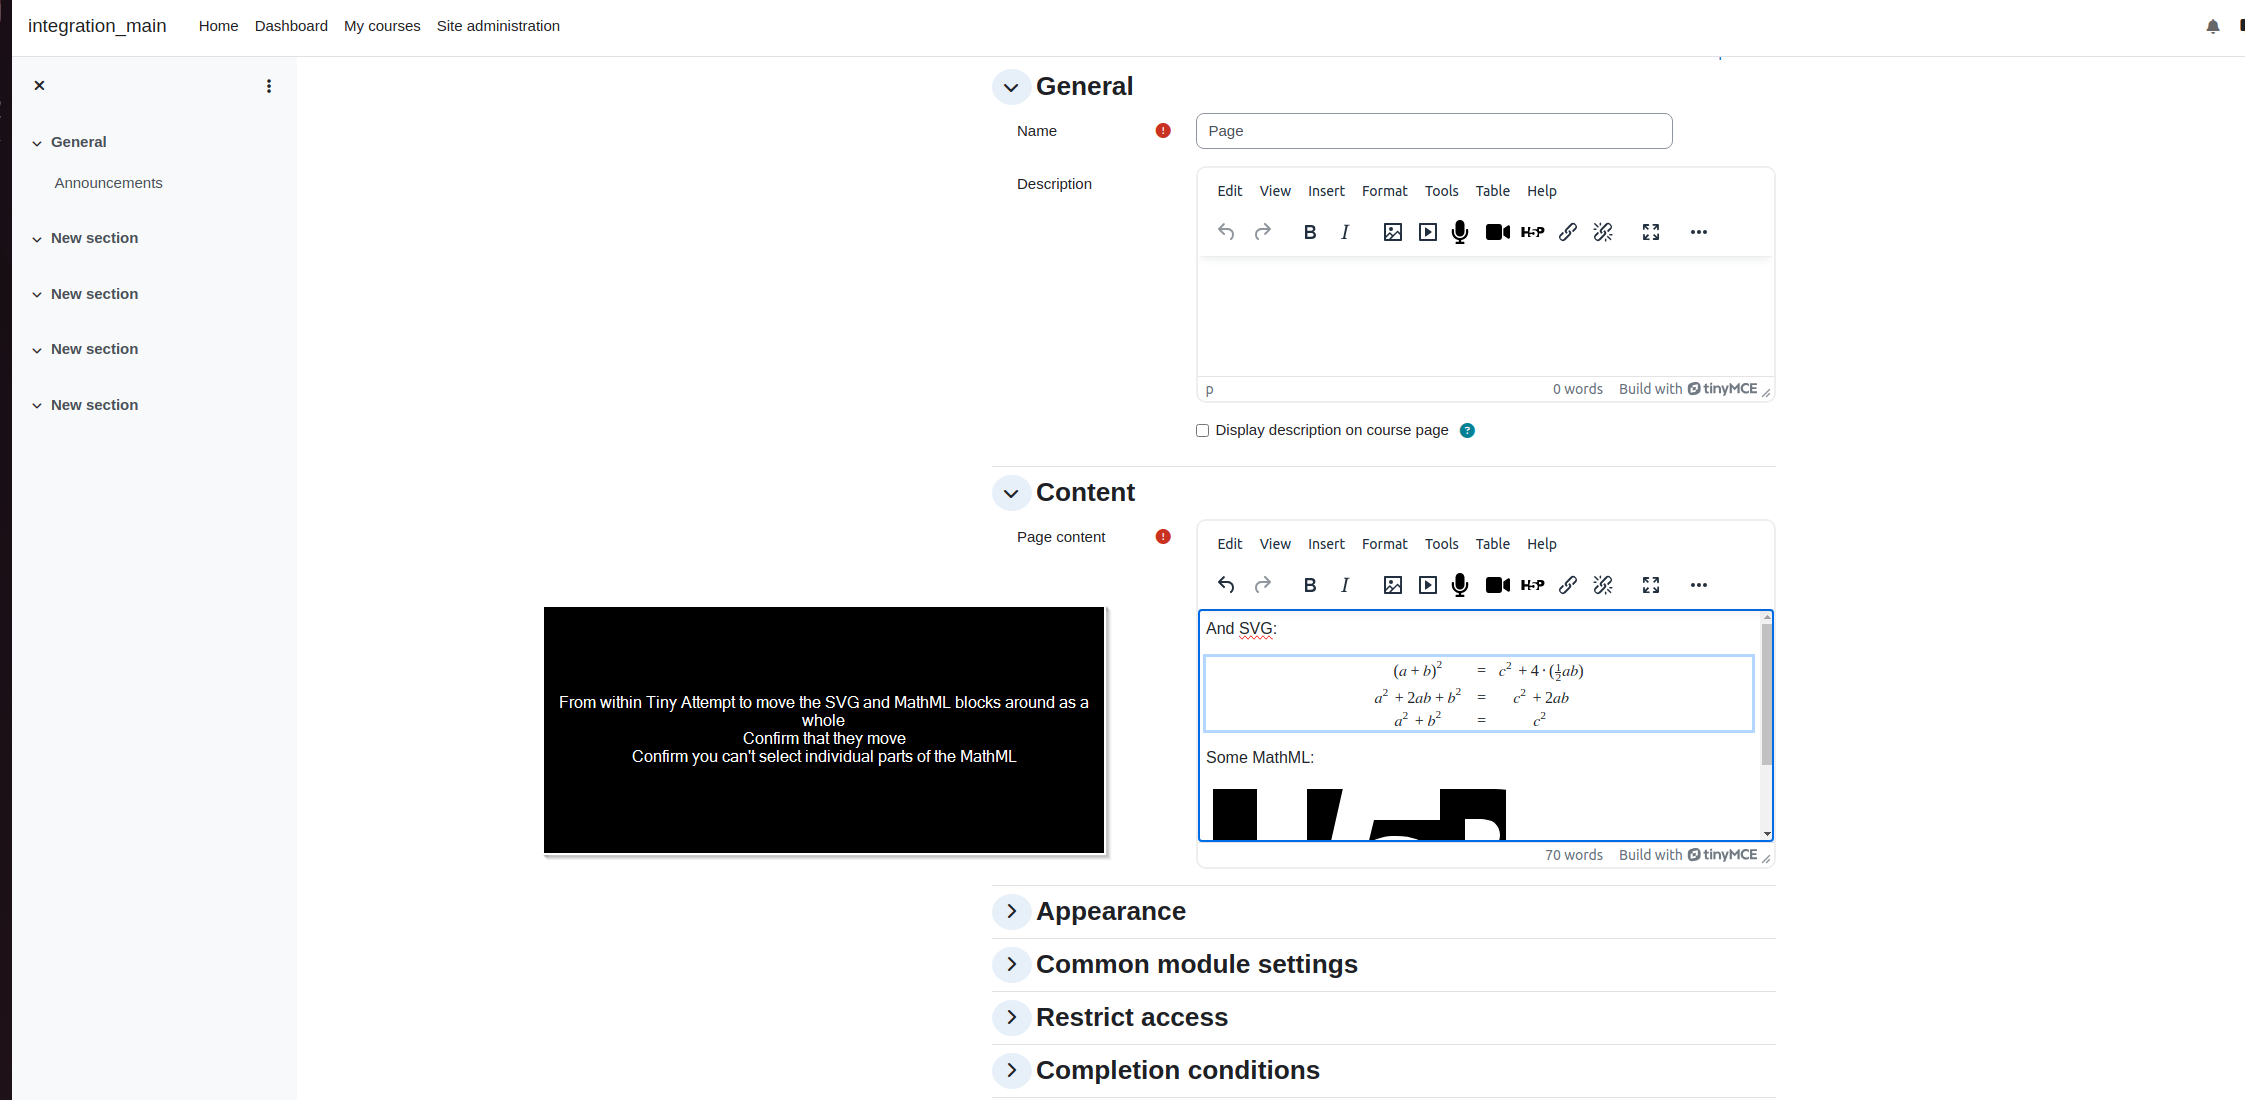Click Undo in the Page content editor

pos(1226,585)
